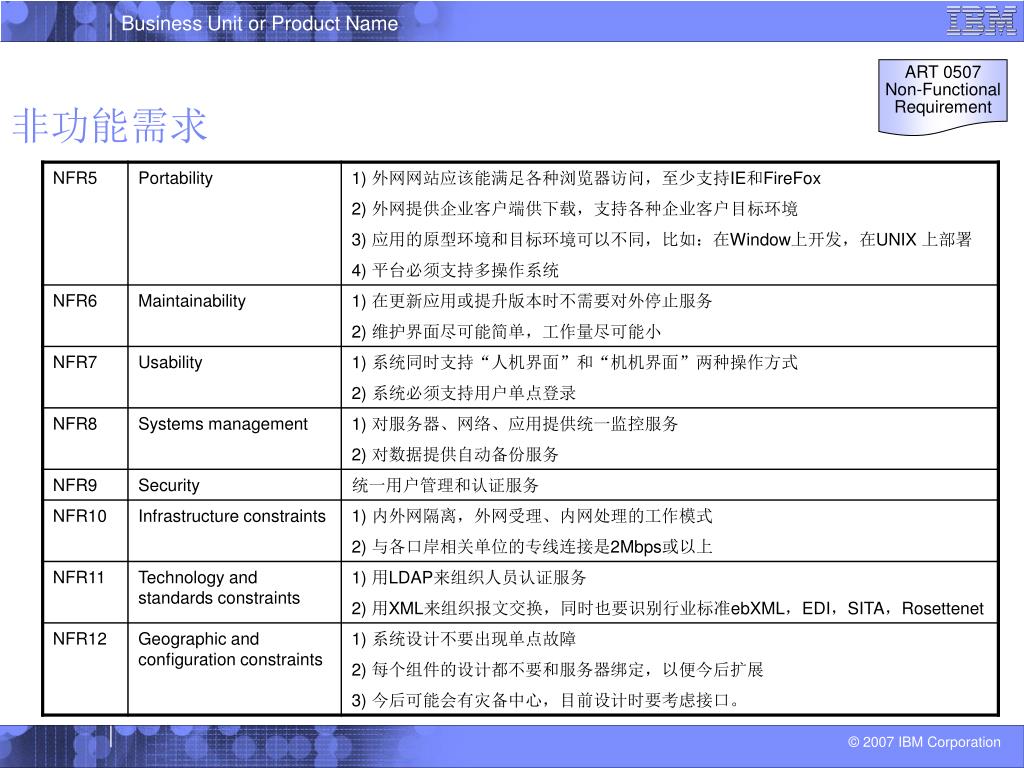Click the NFR12 cell

[x=86, y=668]
